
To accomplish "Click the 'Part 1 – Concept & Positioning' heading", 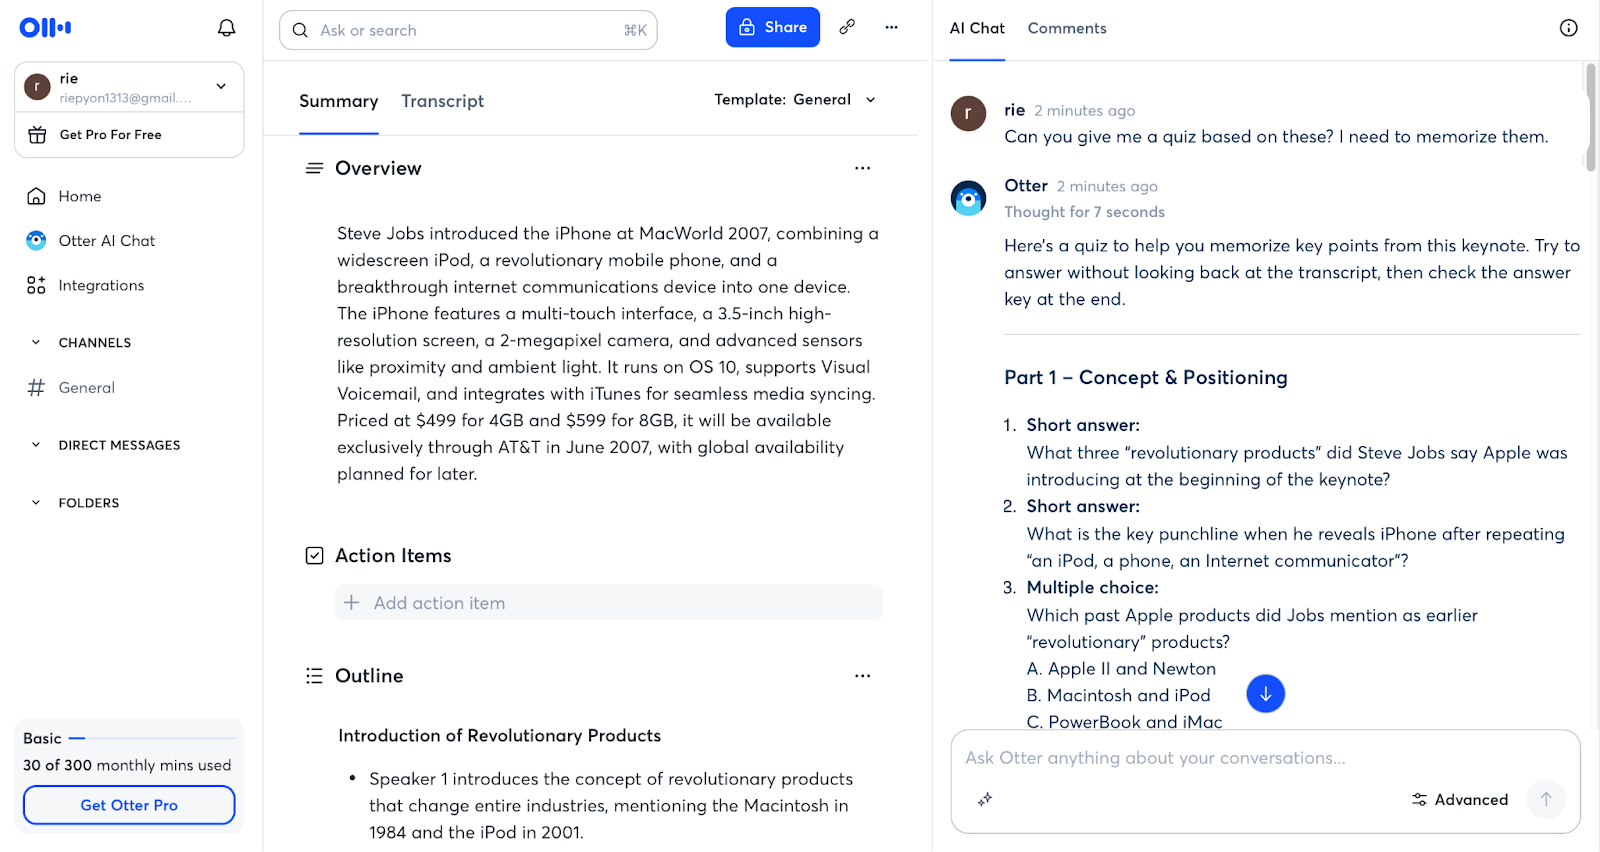I will click(1146, 377).
